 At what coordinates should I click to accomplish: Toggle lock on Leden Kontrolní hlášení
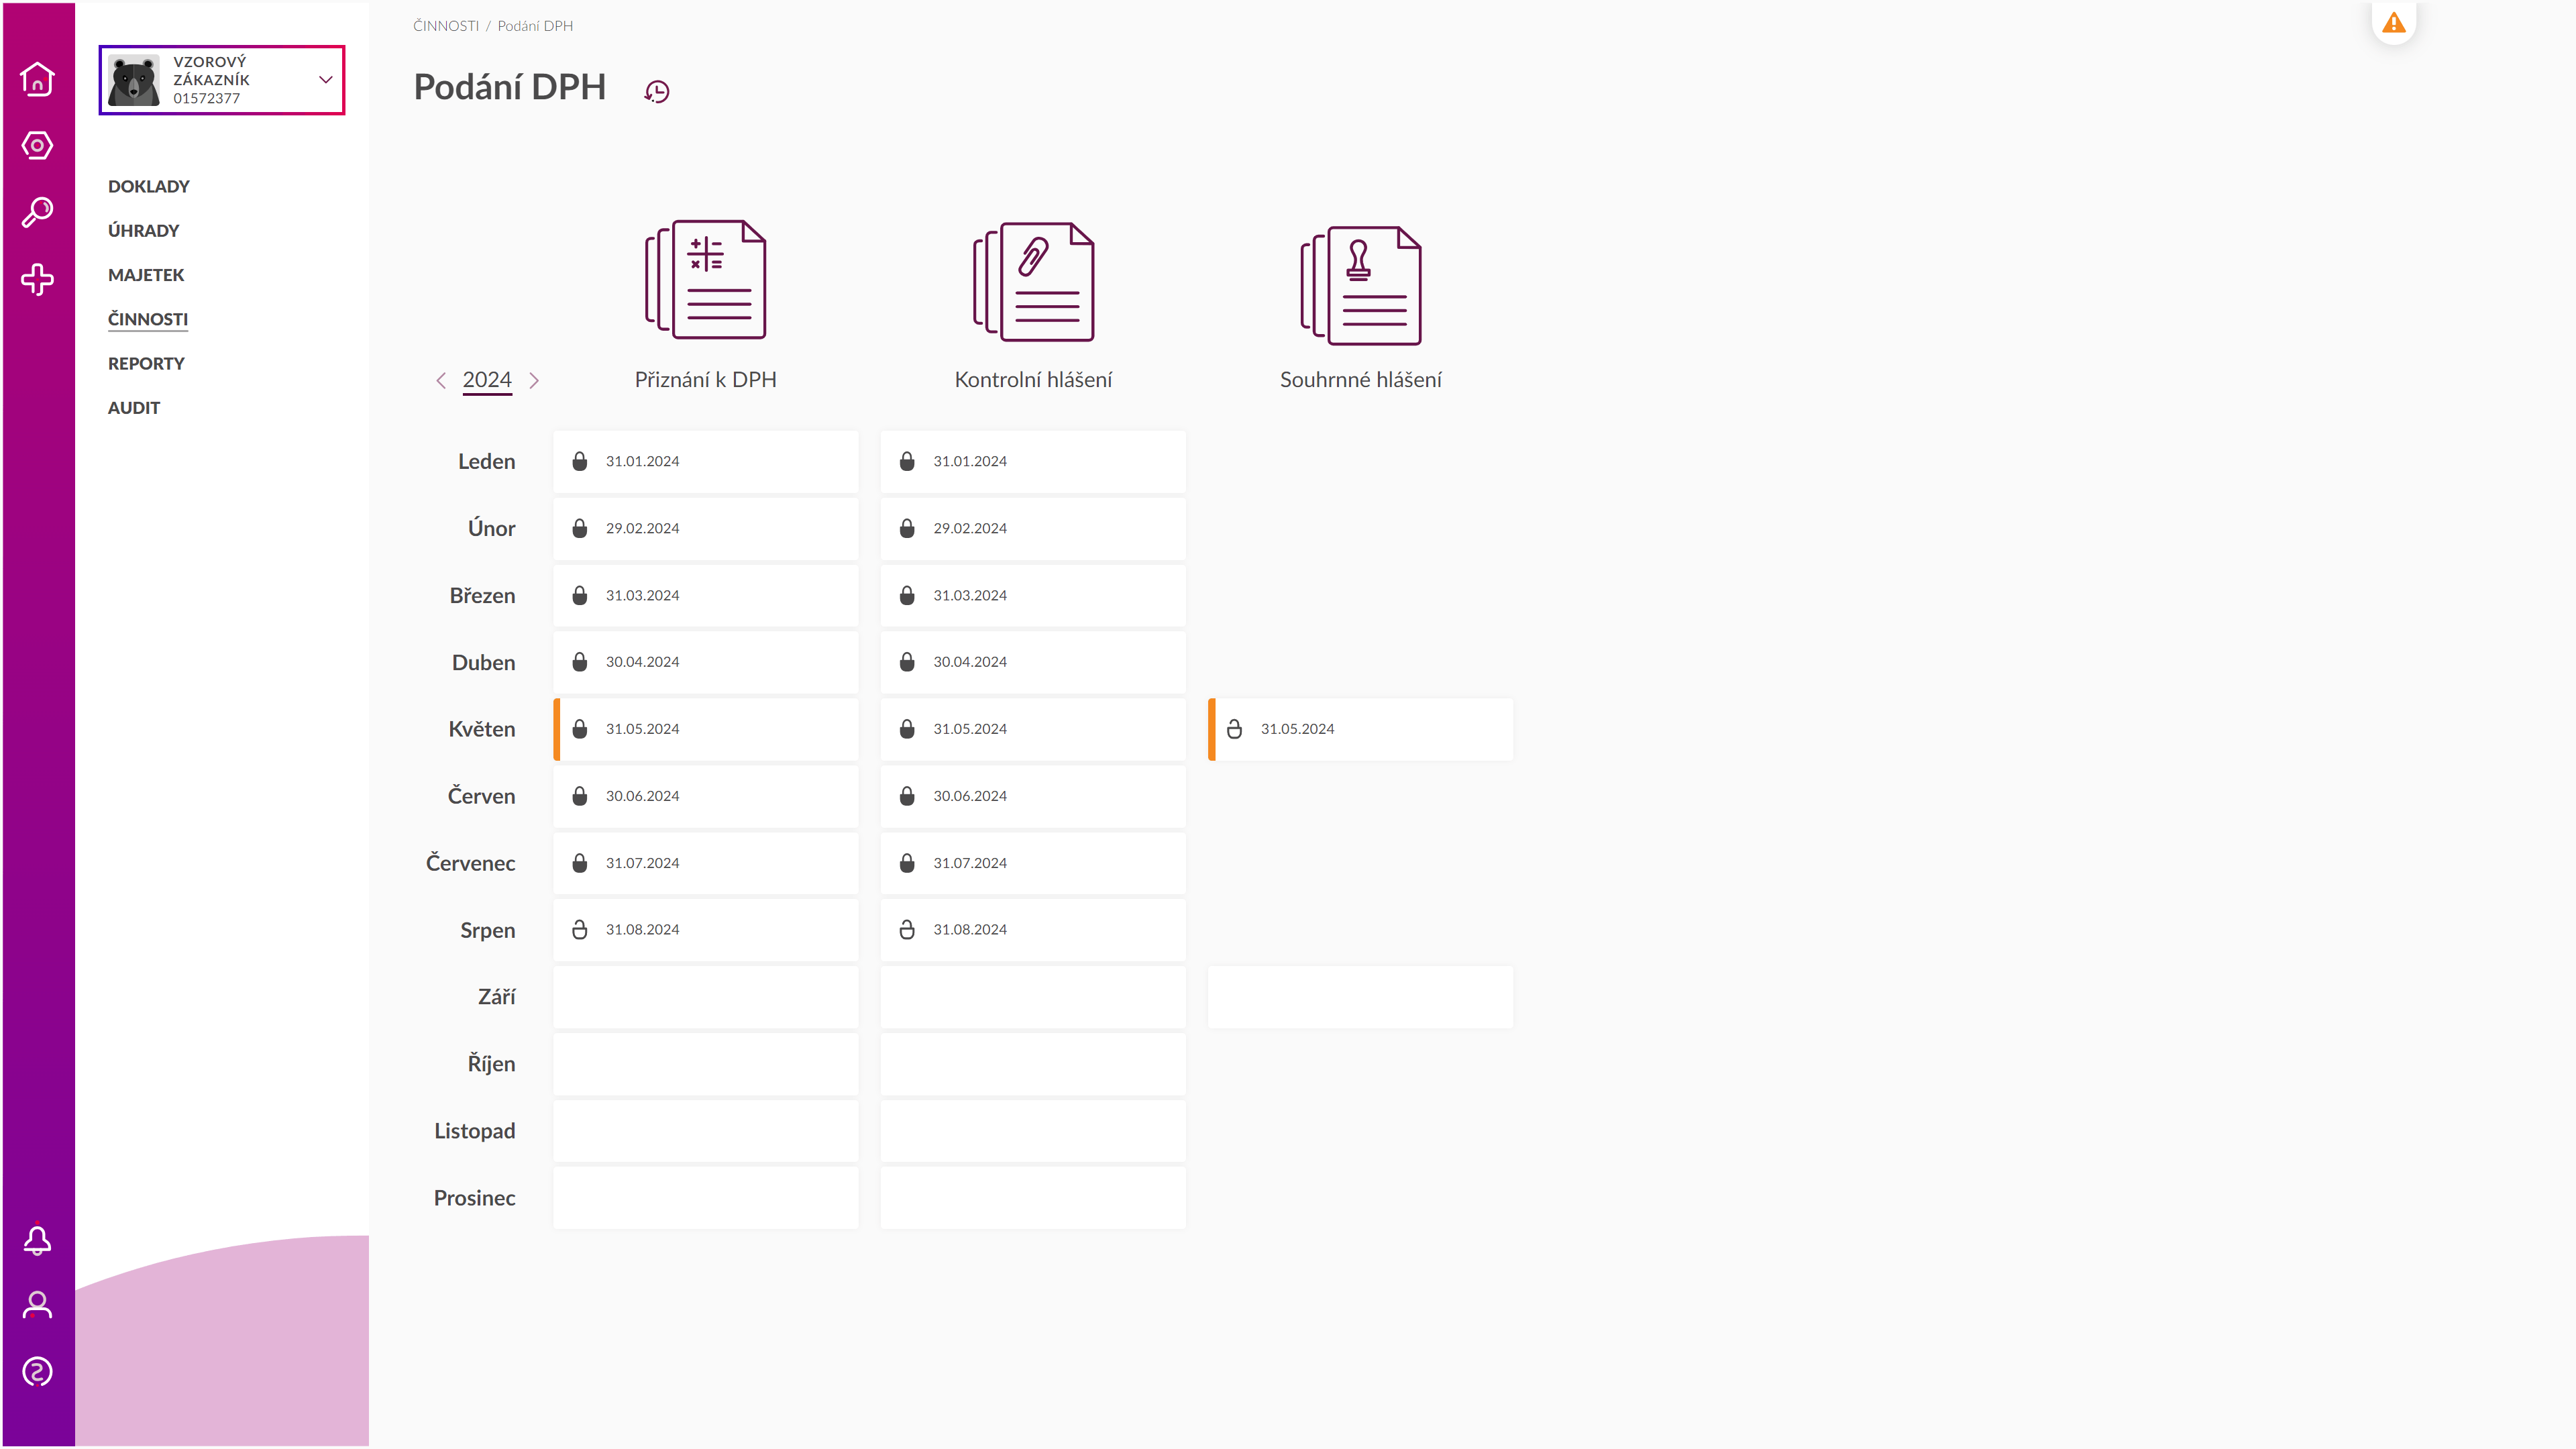(x=907, y=461)
